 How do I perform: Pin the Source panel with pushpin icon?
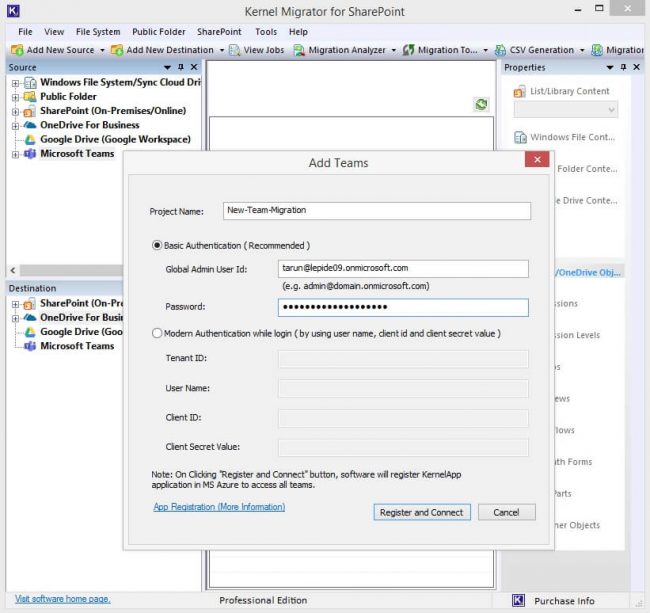click(x=181, y=67)
